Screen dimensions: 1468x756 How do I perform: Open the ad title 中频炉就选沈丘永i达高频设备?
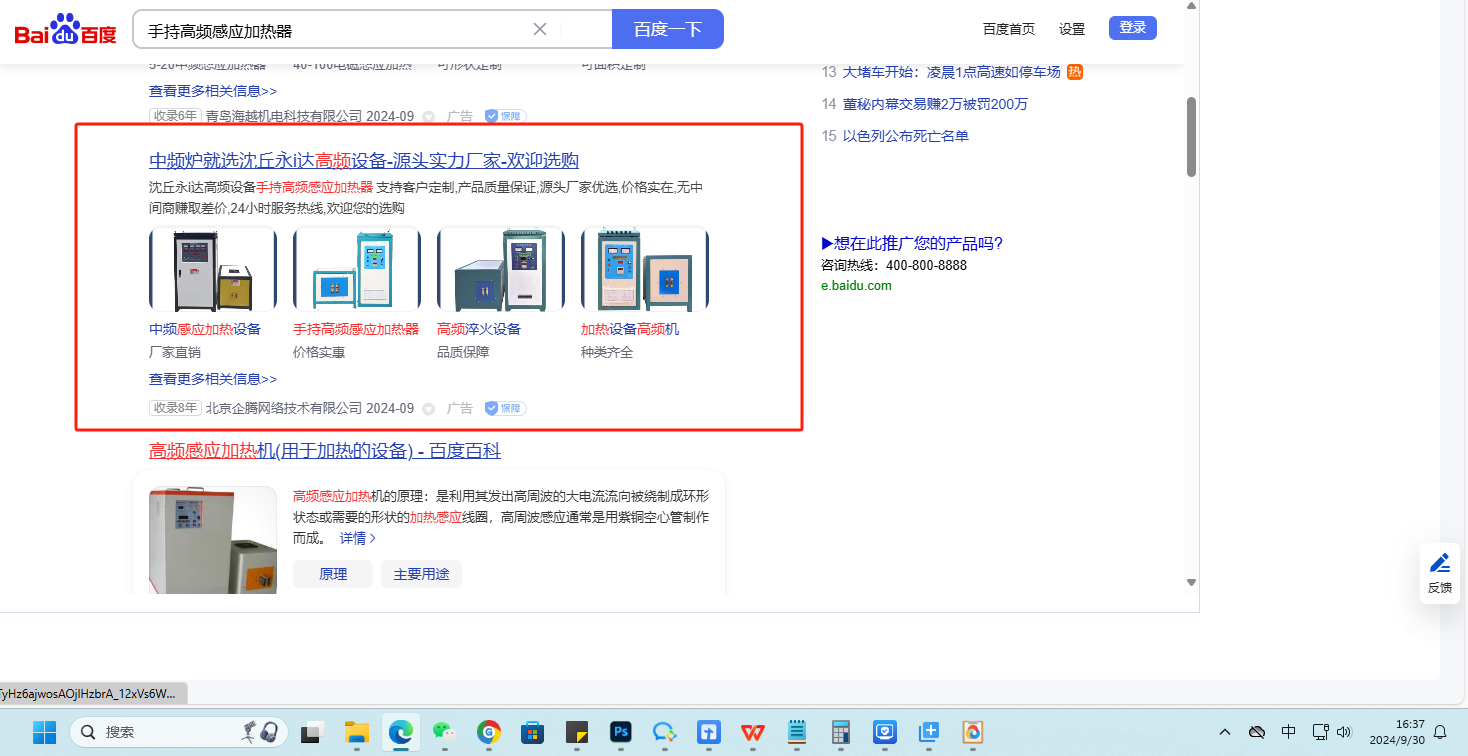(364, 161)
